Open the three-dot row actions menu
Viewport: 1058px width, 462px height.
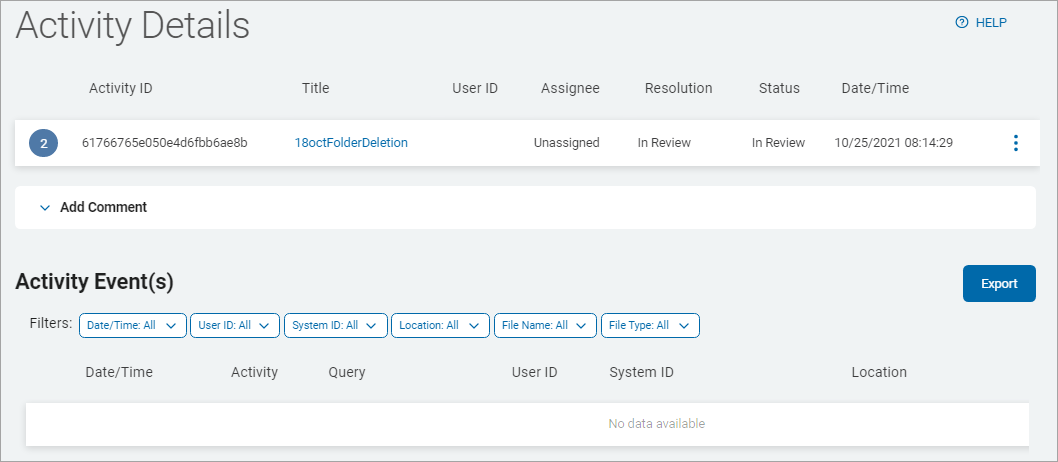click(x=1015, y=143)
